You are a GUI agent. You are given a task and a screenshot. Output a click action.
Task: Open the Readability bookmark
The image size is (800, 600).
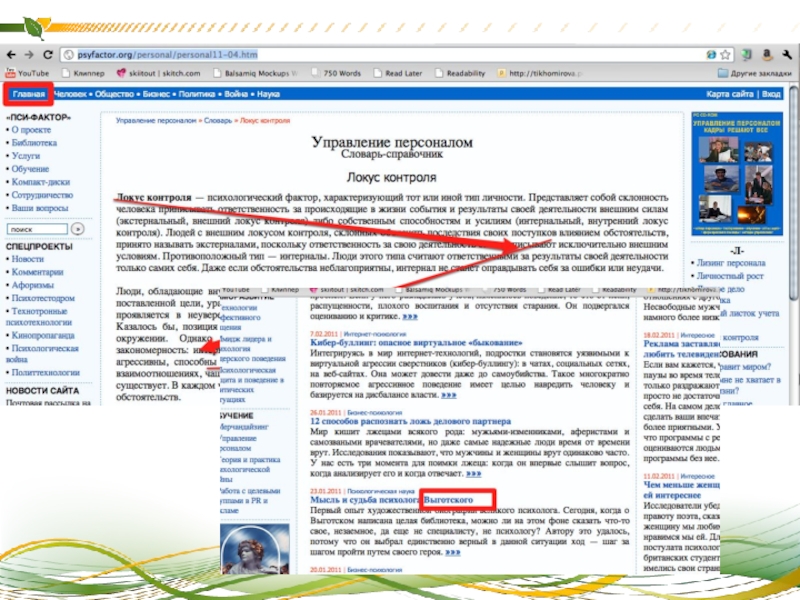pos(460,73)
